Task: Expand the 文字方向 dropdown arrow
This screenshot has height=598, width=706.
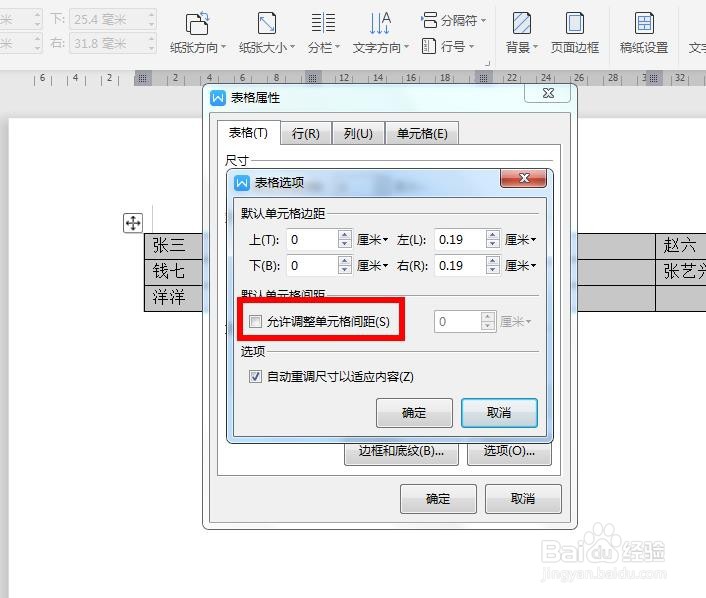Action: tap(407, 47)
